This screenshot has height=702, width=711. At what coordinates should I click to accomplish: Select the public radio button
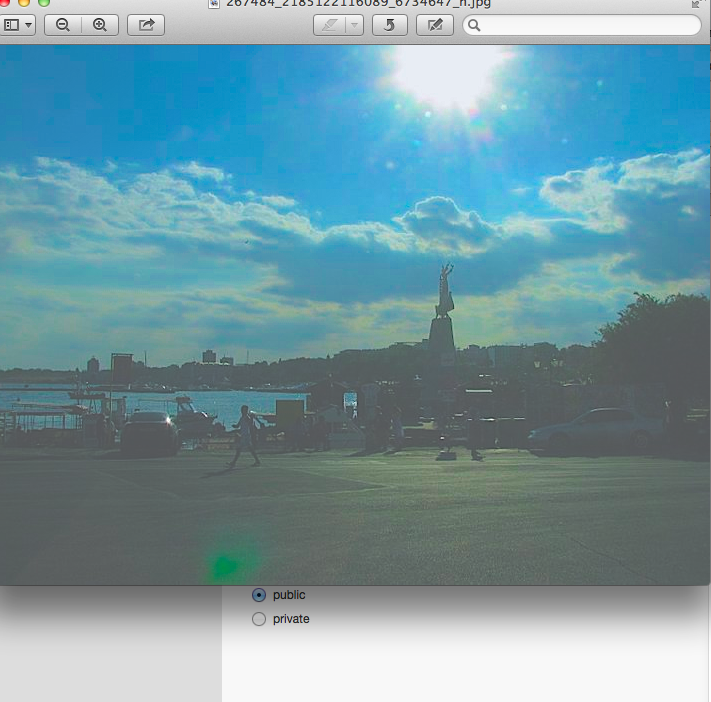point(259,595)
